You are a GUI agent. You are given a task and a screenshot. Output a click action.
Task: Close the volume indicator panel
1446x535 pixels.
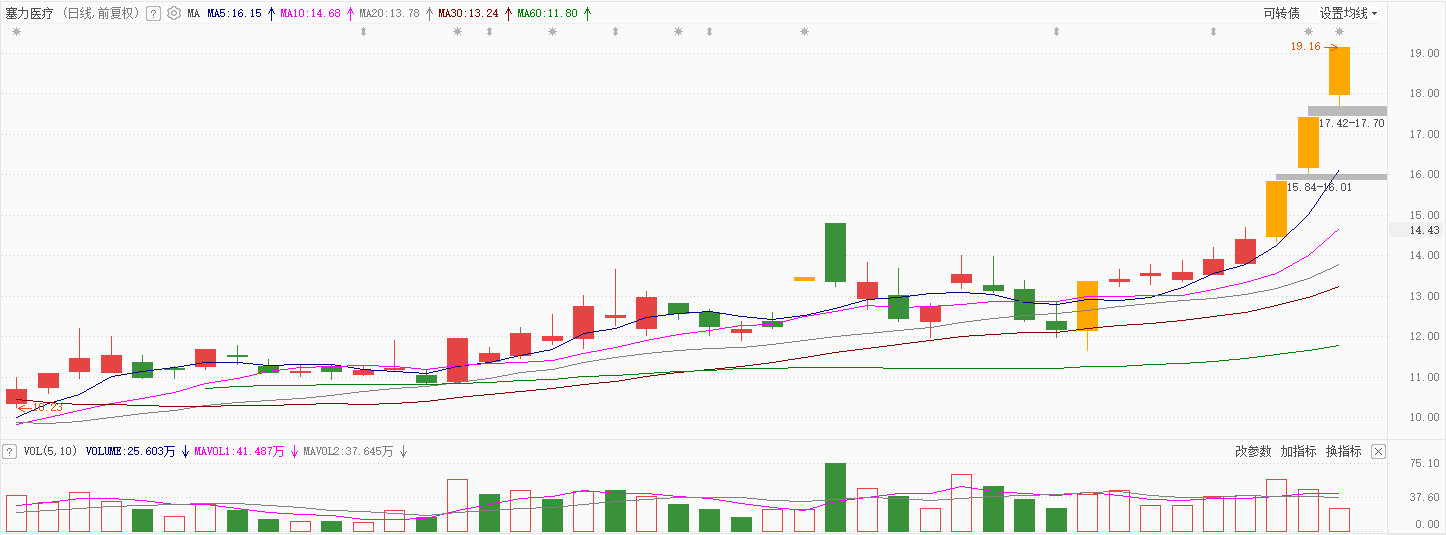pyautogui.click(x=1378, y=452)
